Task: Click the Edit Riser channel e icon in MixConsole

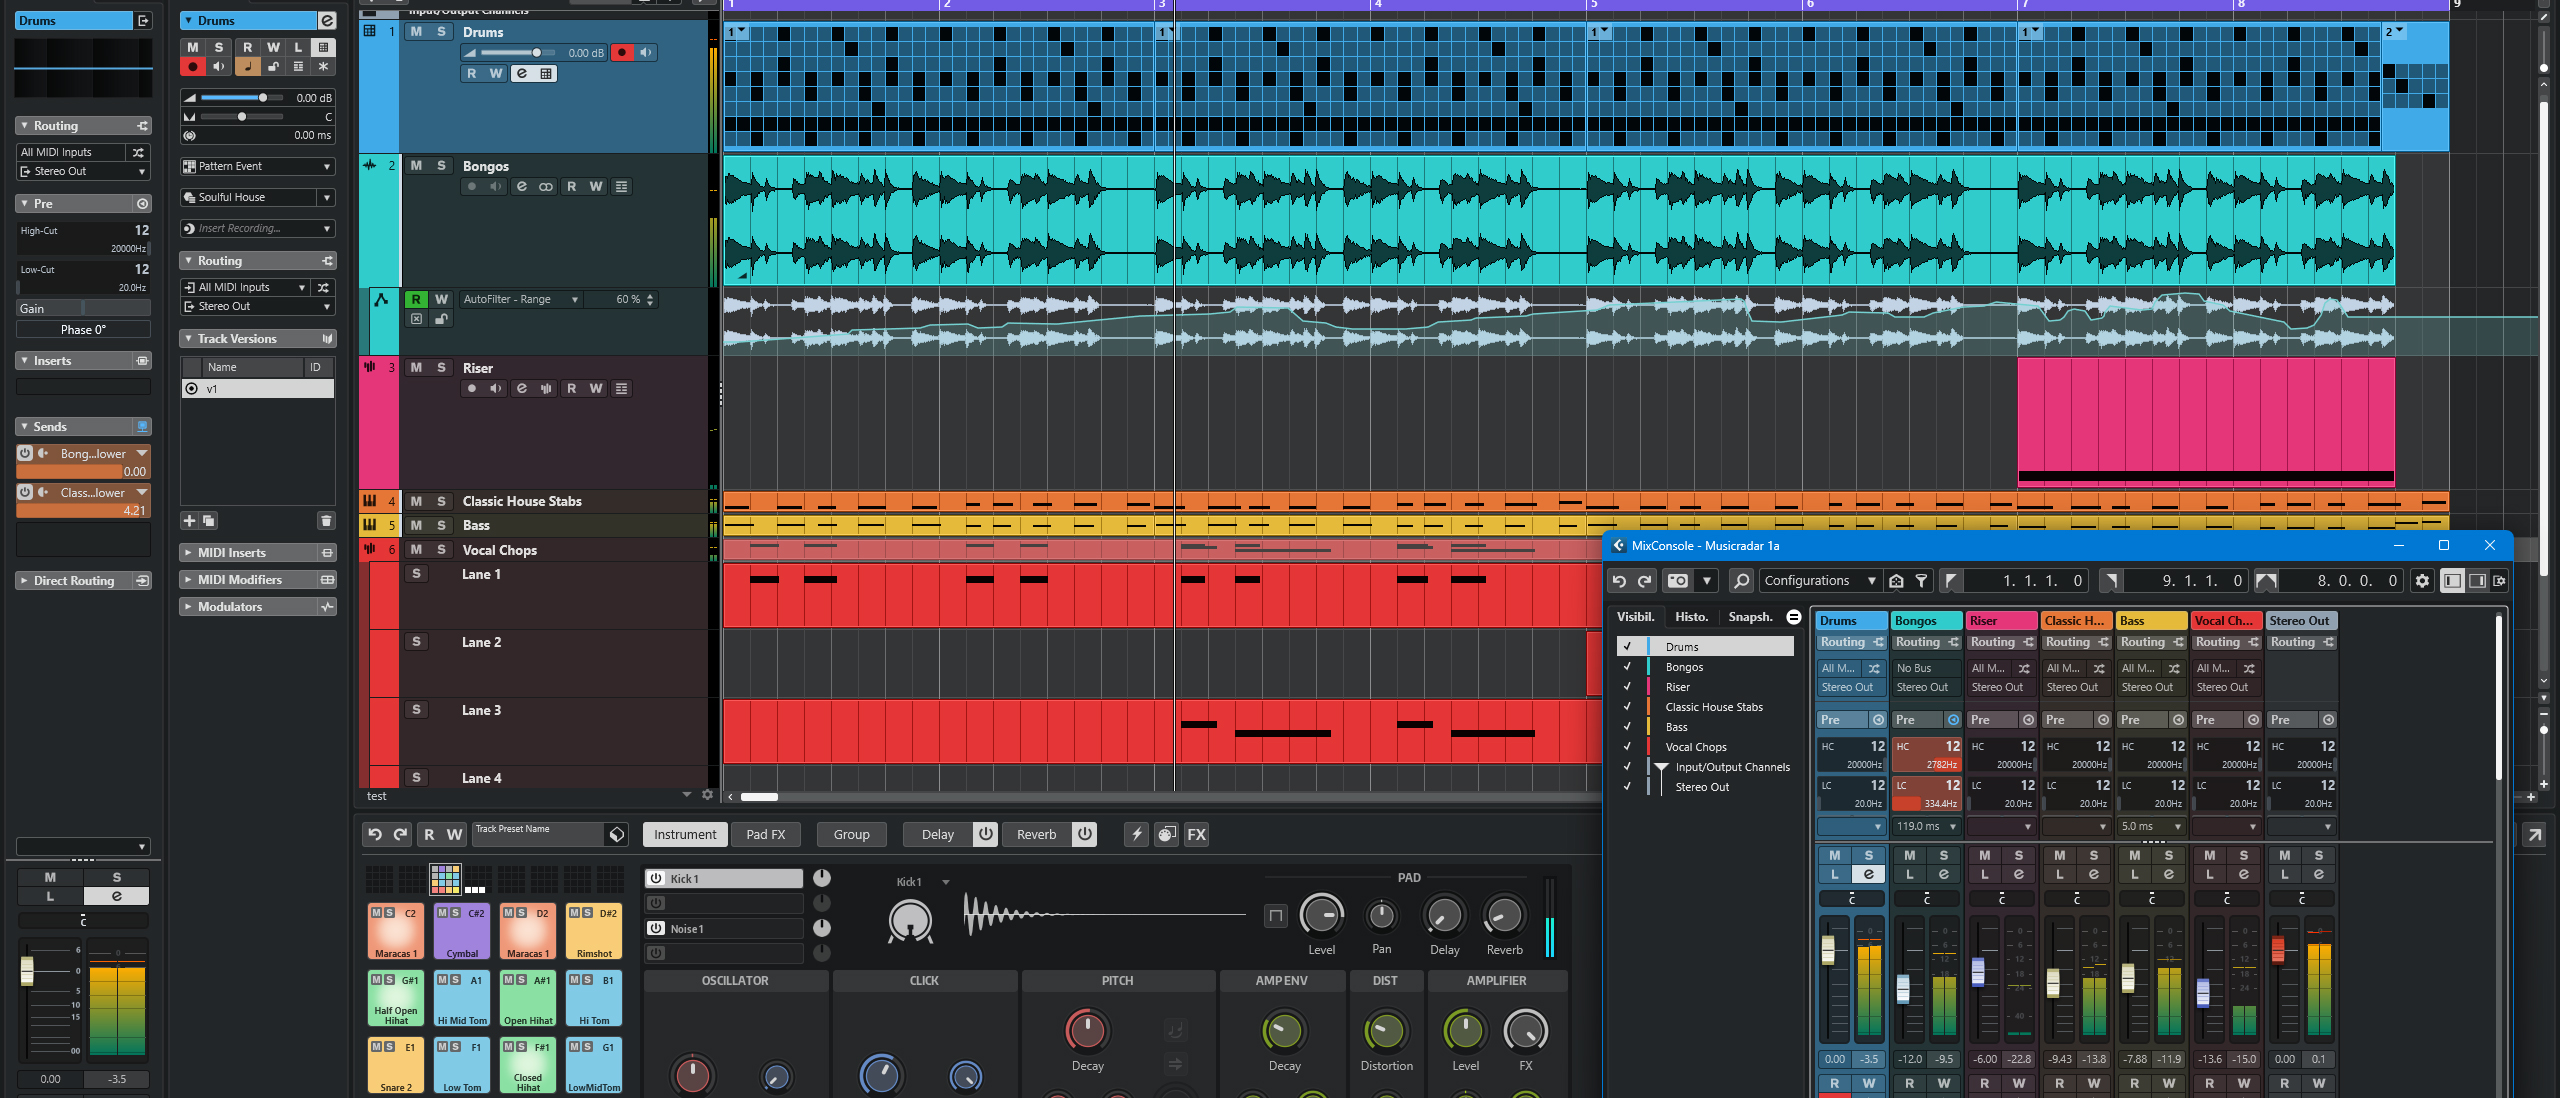Action: 2018,874
